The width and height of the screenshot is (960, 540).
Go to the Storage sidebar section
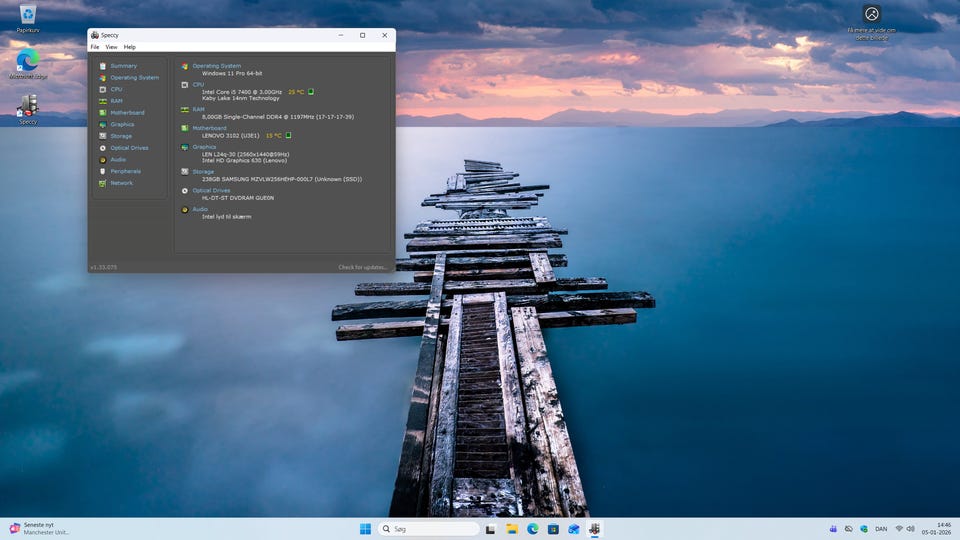121,136
